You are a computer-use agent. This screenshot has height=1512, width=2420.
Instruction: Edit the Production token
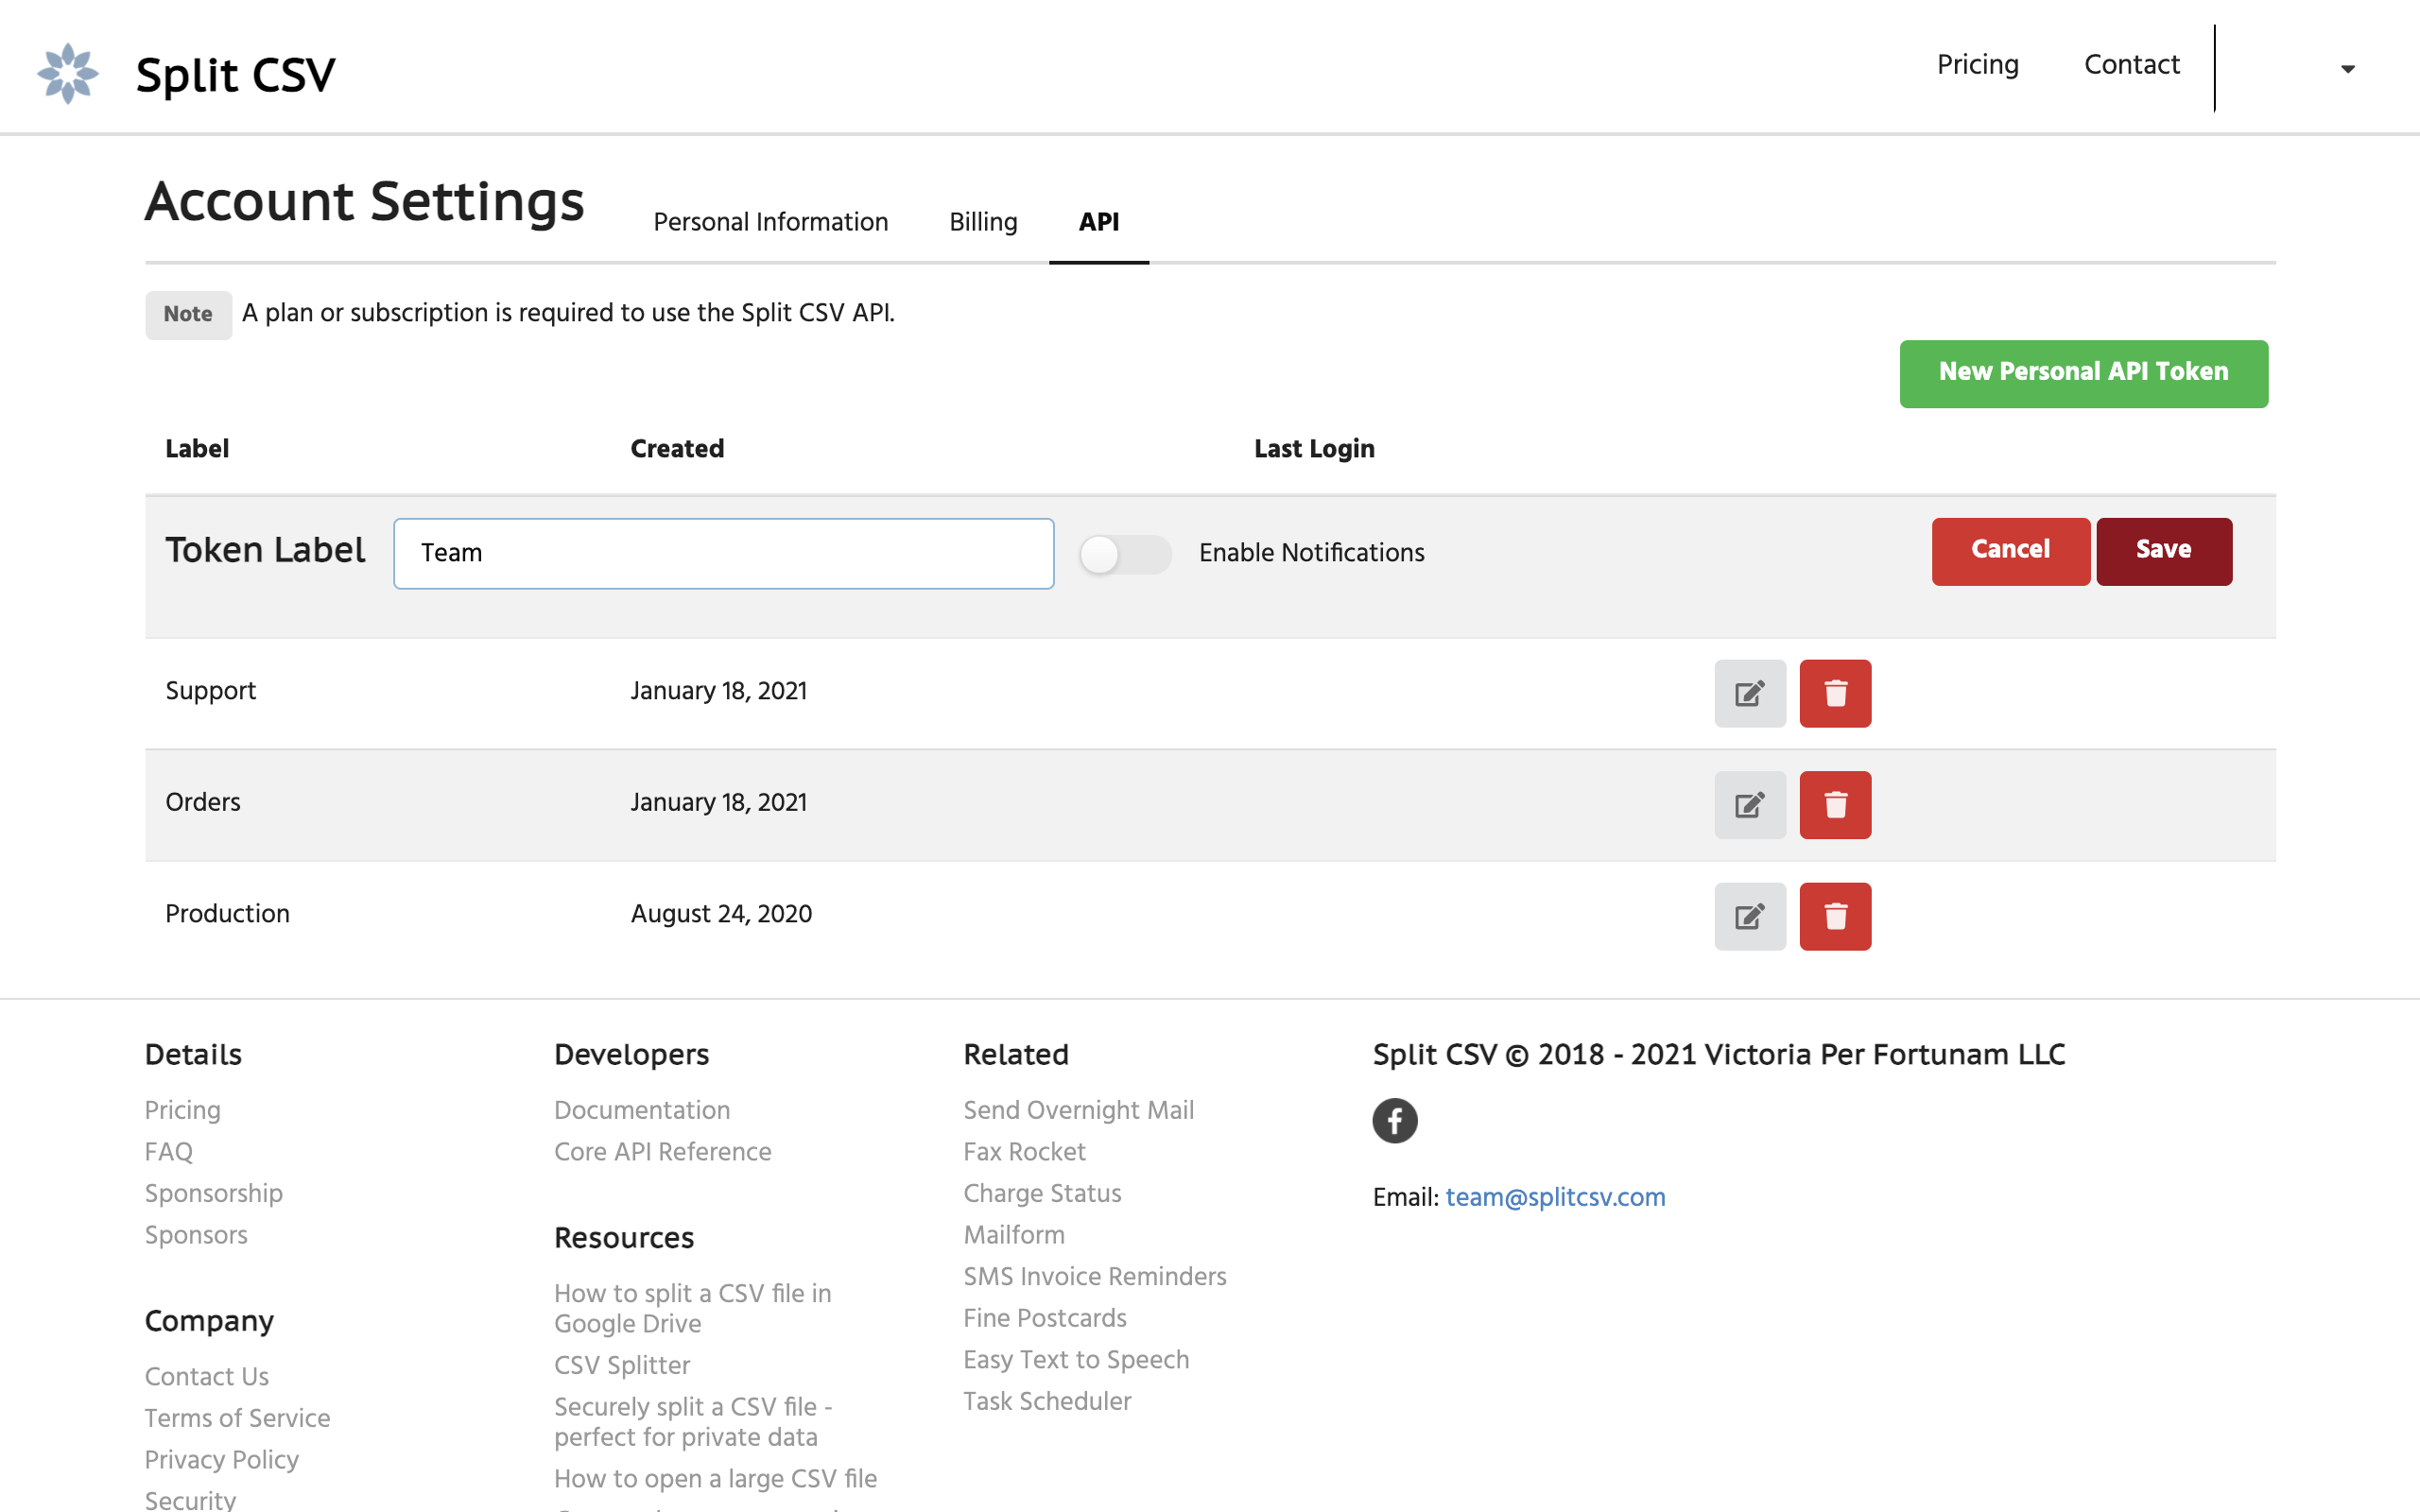coord(1749,916)
